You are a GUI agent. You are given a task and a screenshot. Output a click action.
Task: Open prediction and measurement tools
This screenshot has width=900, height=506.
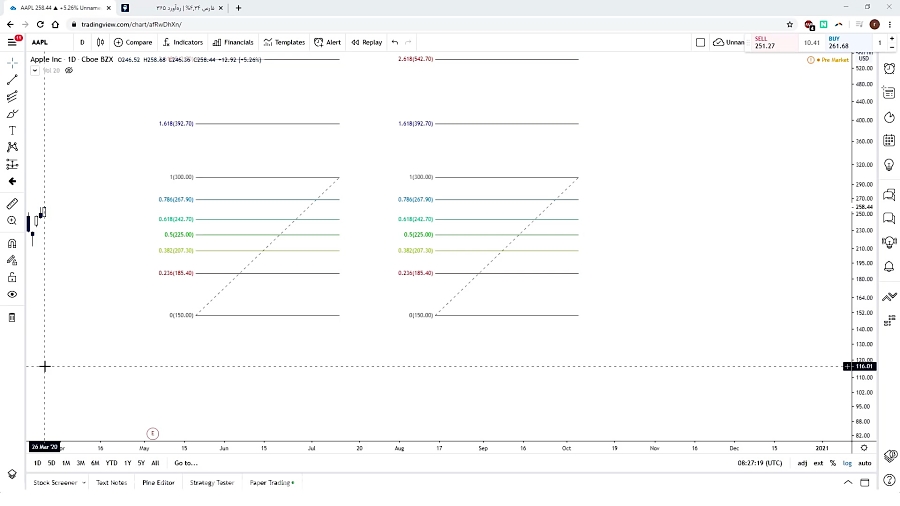pyautogui.click(x=12, y=165)
